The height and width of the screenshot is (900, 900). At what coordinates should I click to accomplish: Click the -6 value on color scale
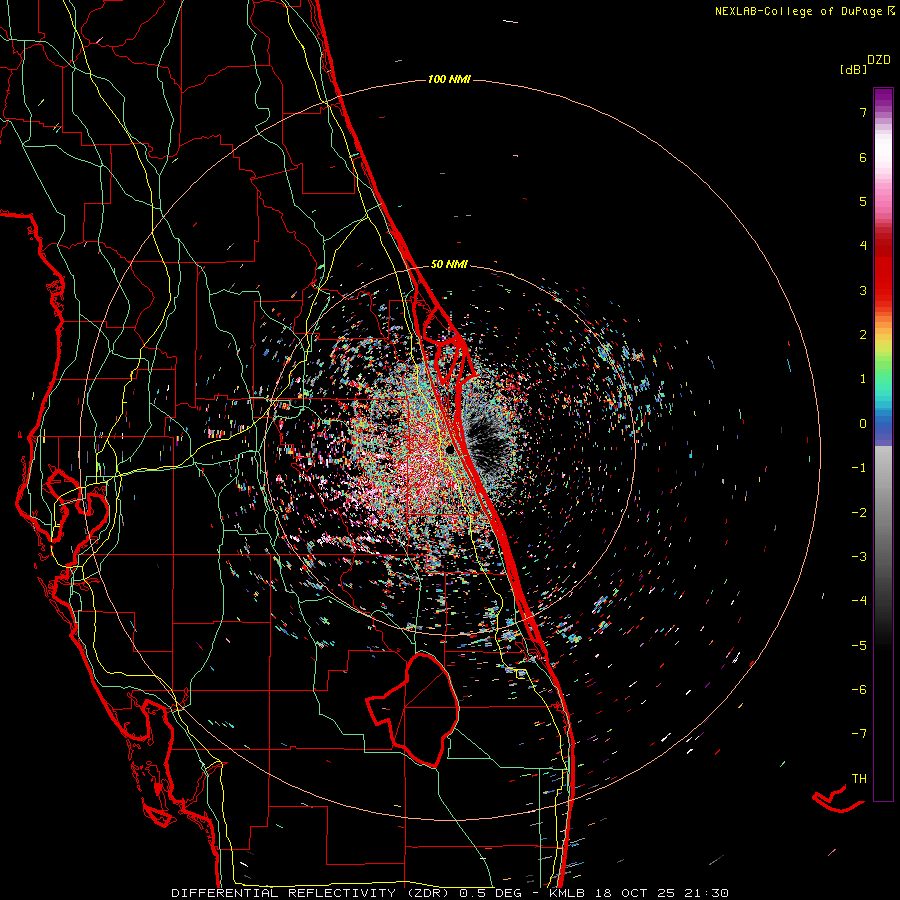pos(859,690)
